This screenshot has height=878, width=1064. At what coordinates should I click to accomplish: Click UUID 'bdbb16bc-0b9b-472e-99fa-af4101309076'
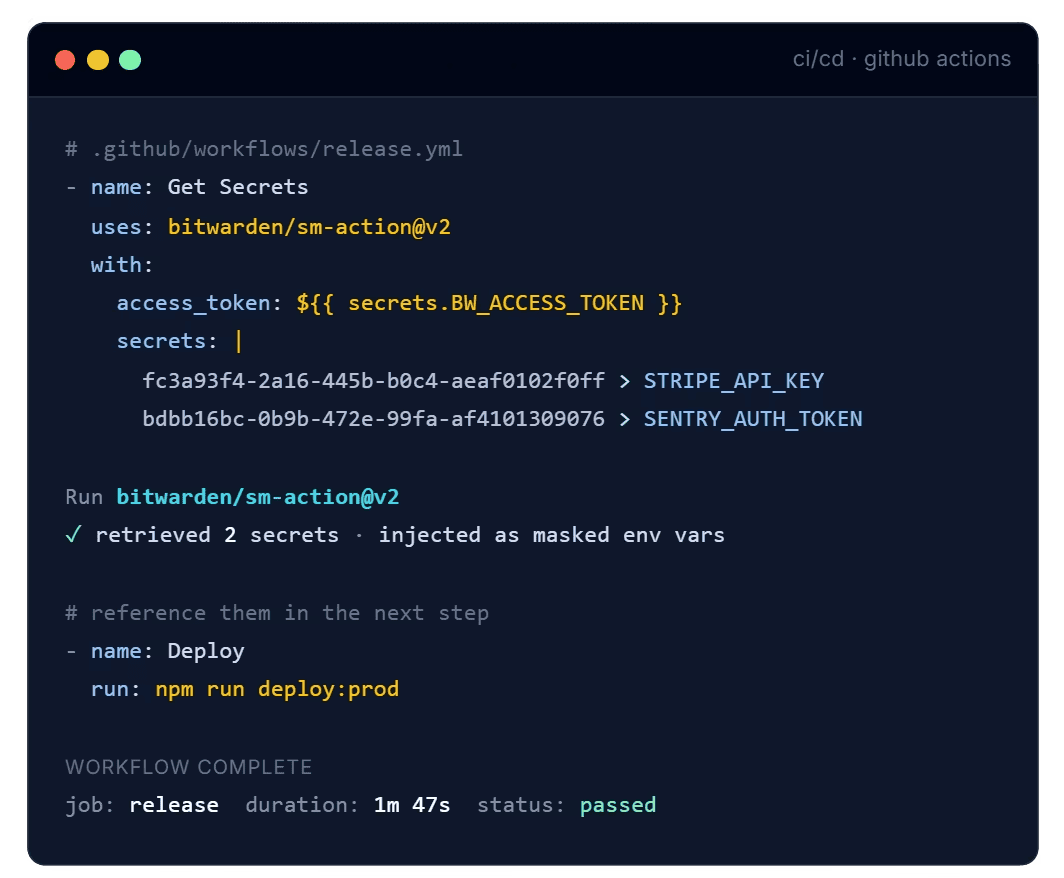373,419
